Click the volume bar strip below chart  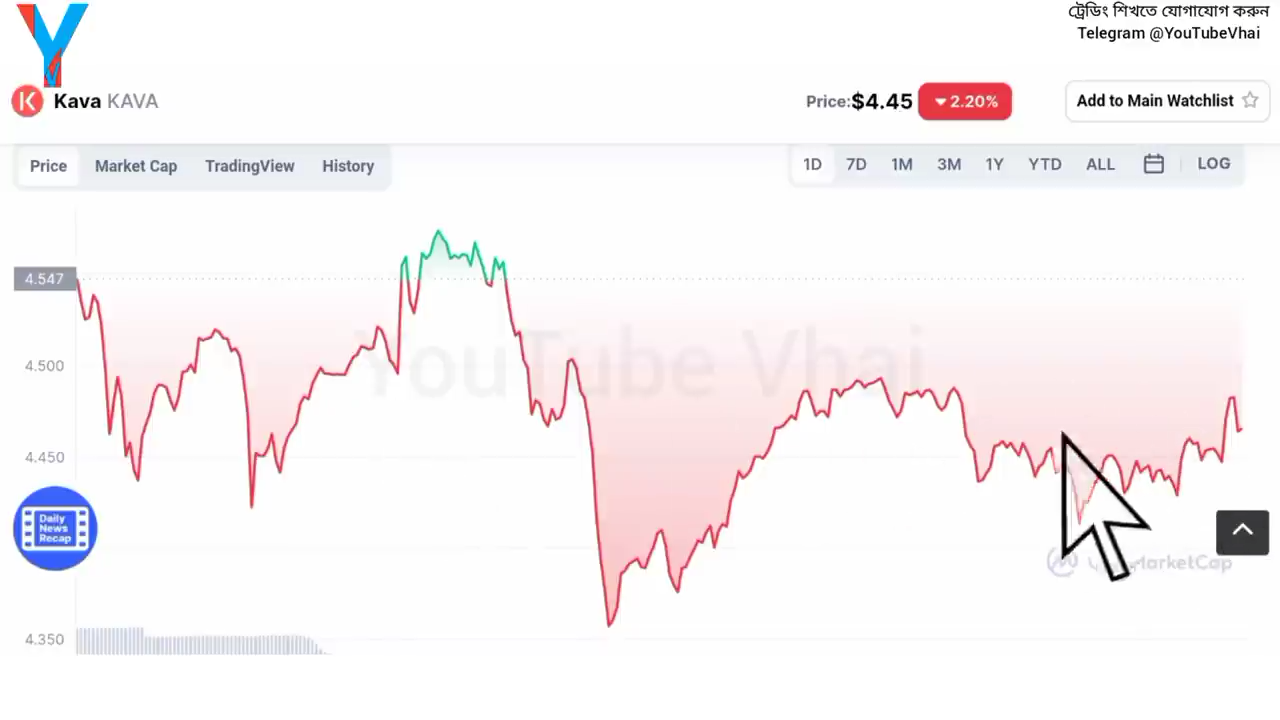[200, 641]
